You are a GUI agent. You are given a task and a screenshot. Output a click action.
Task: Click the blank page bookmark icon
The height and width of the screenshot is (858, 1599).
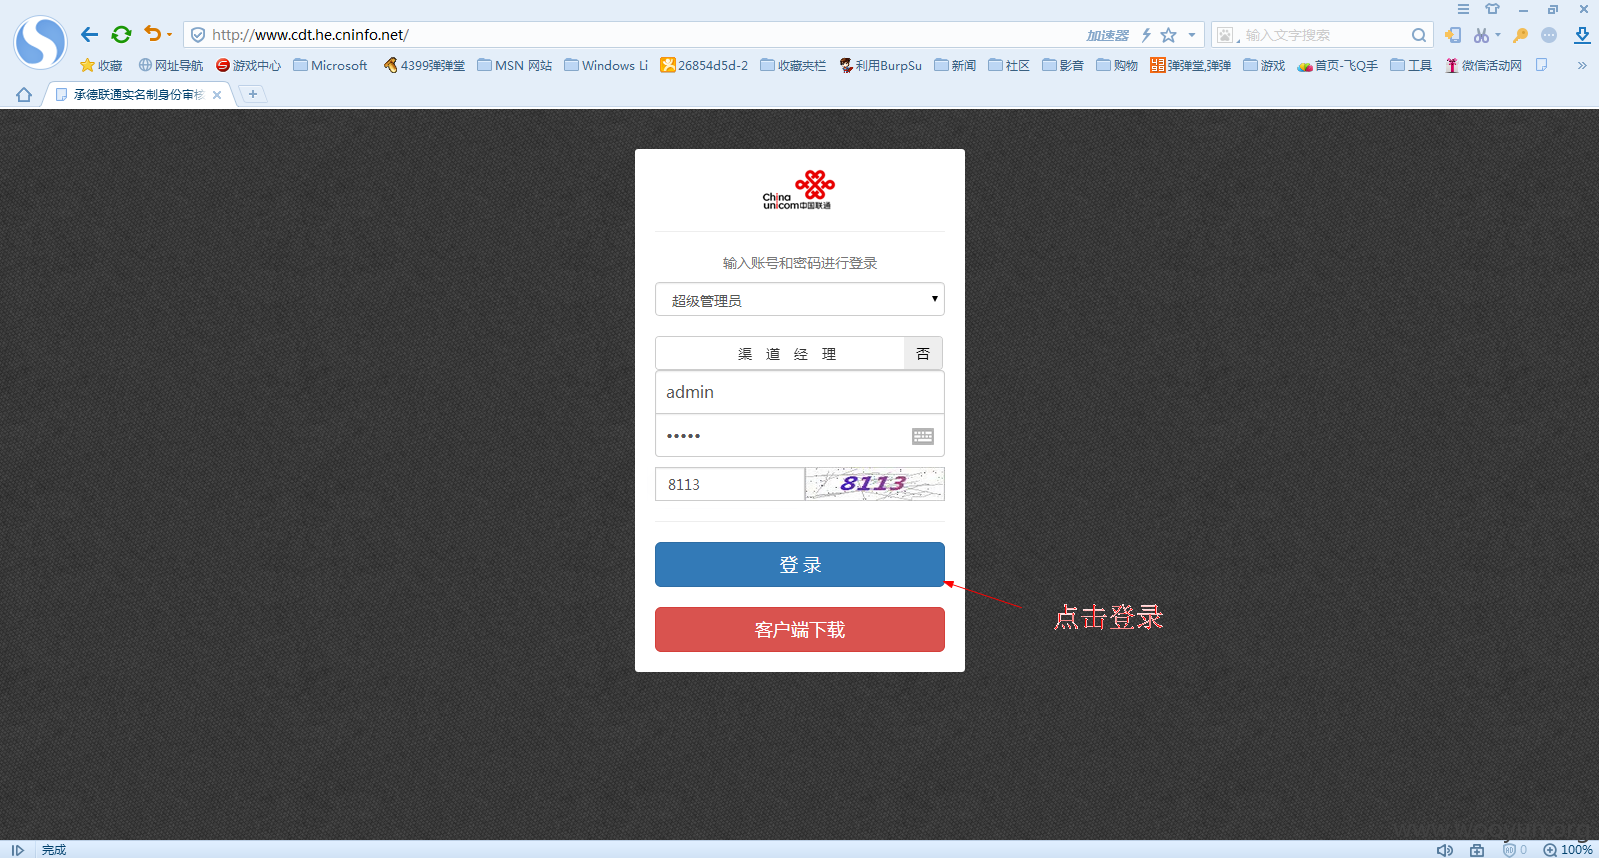[1542, 65]
